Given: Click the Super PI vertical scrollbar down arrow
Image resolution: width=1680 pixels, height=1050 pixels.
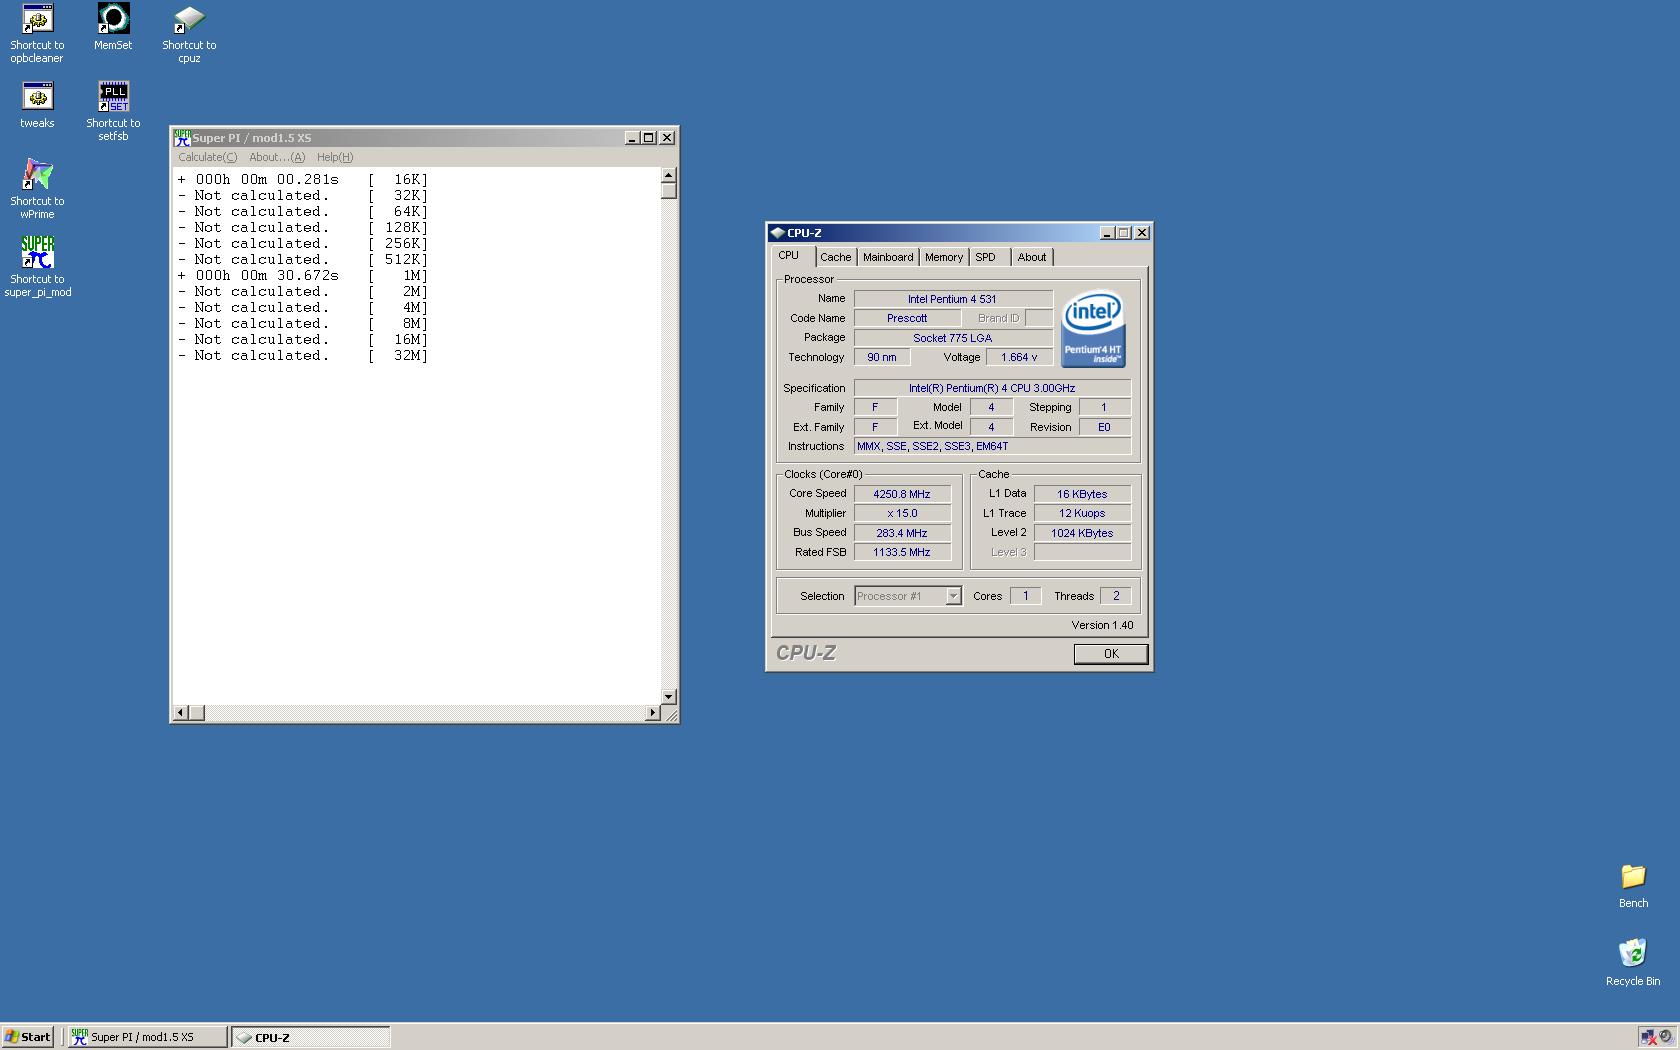Looking at the screenshot, I should [x=669, y=696].
